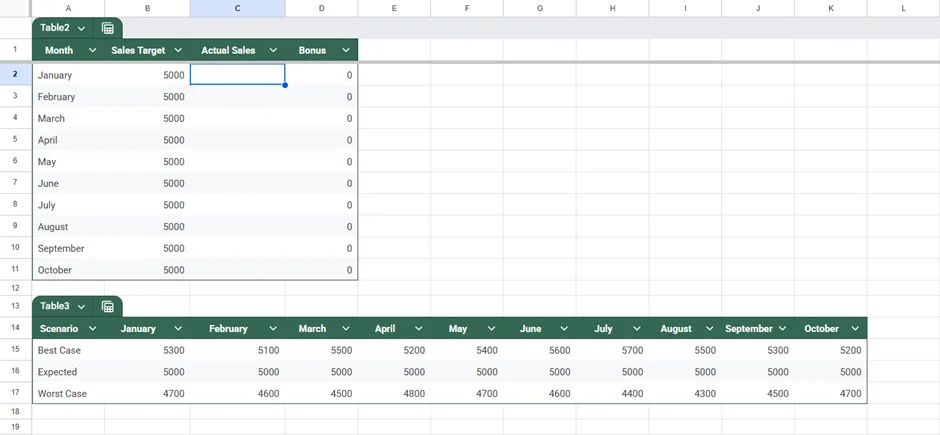Click the Worst Case scenario cell
This screenshot has height=435, width=940.
tap(68, 393)
